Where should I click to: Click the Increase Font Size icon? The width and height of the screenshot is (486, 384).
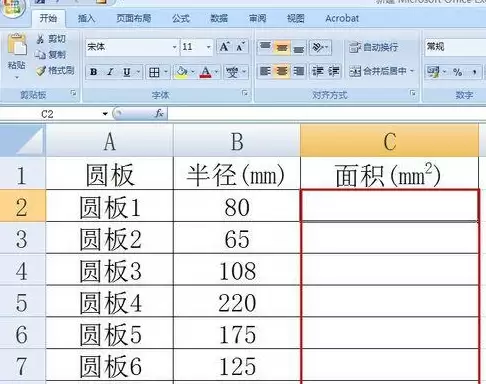coord(225,47)
